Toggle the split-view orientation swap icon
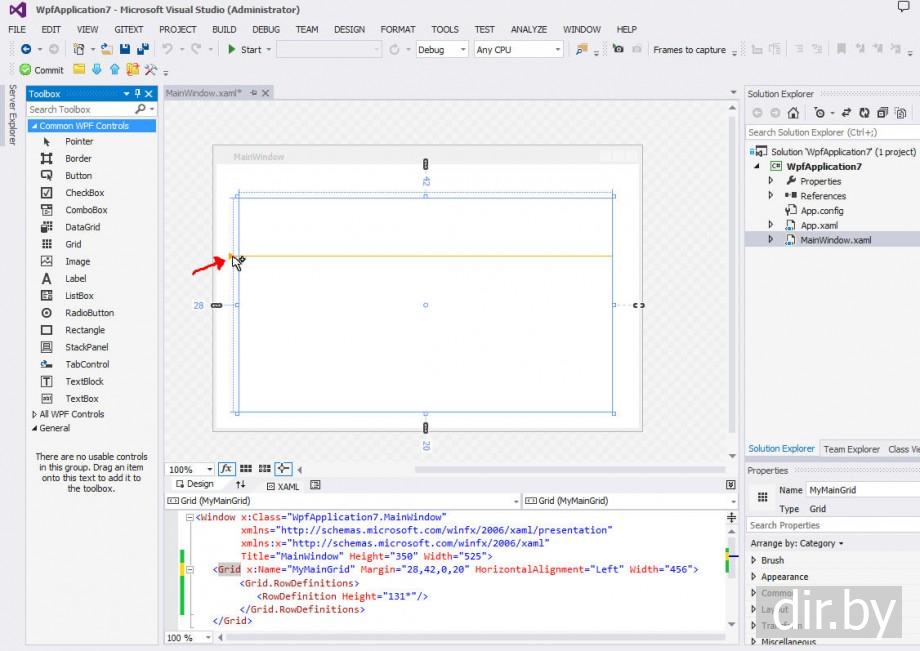 [x=241, y=485]
